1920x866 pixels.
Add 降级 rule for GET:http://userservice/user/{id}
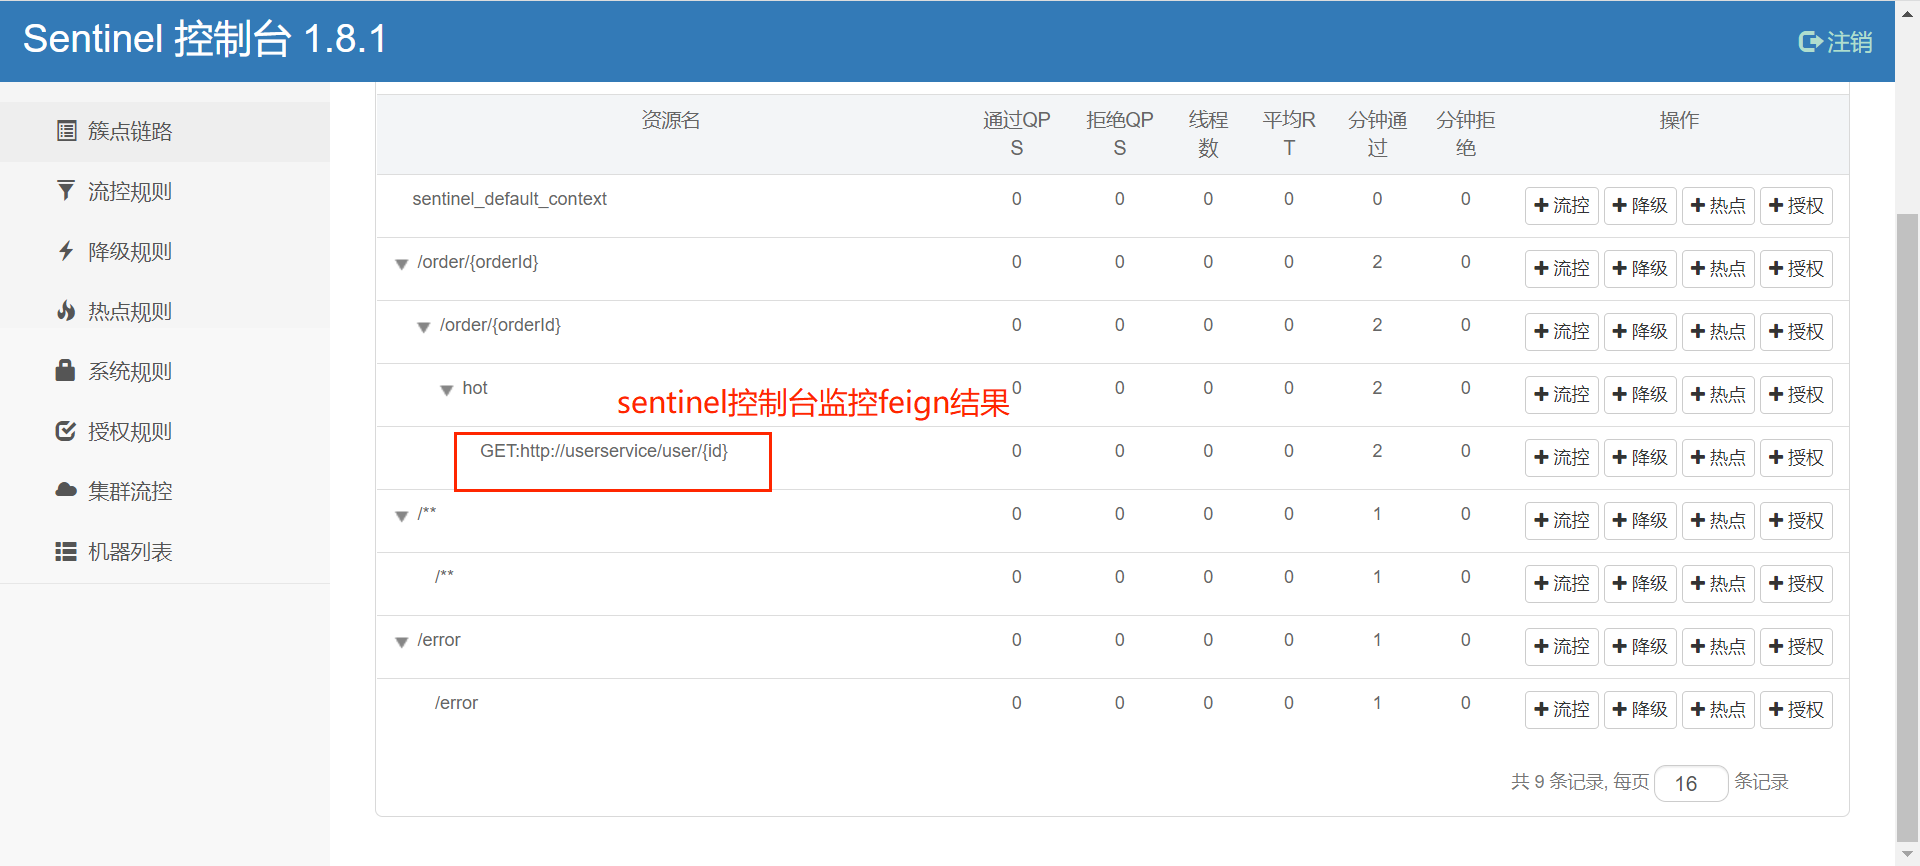[x=1640, y=458]
